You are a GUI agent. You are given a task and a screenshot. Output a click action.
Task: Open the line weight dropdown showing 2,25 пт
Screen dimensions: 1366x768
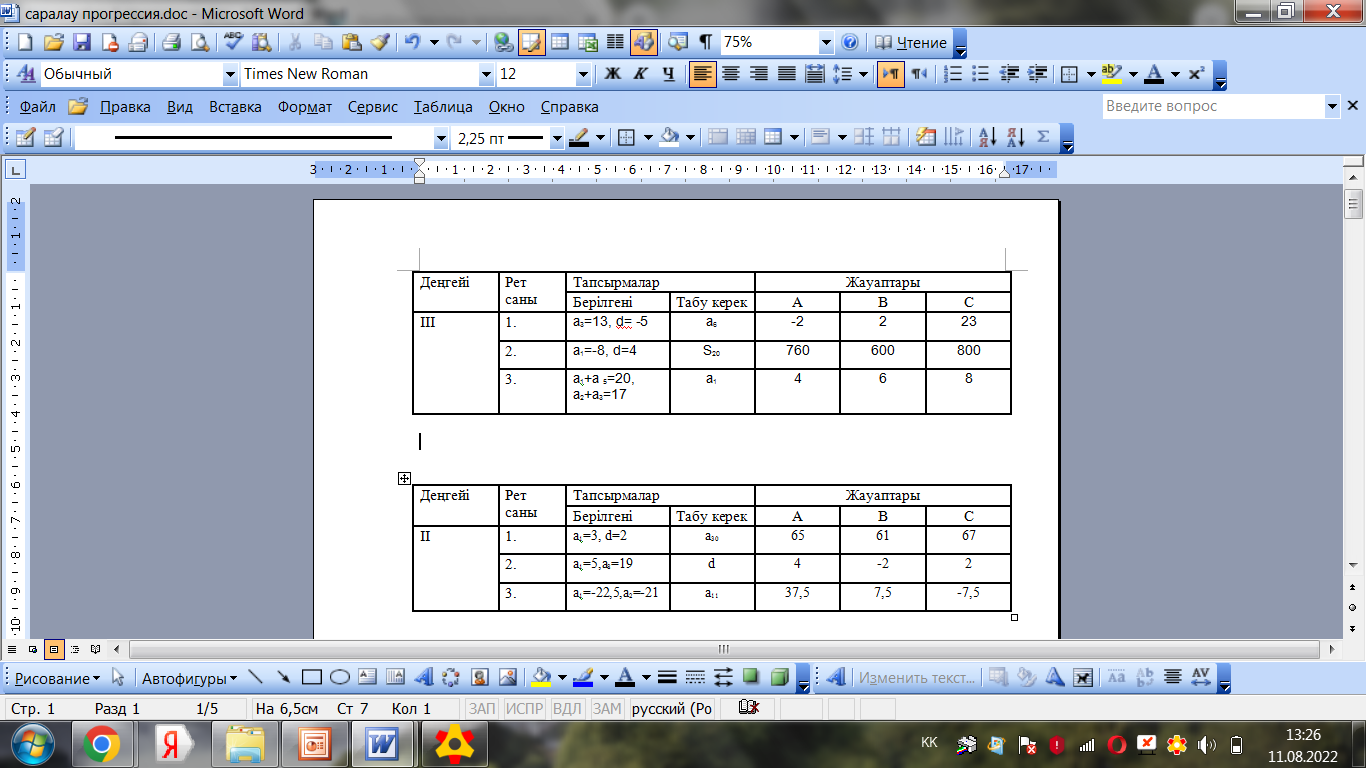tap(556, 138)
